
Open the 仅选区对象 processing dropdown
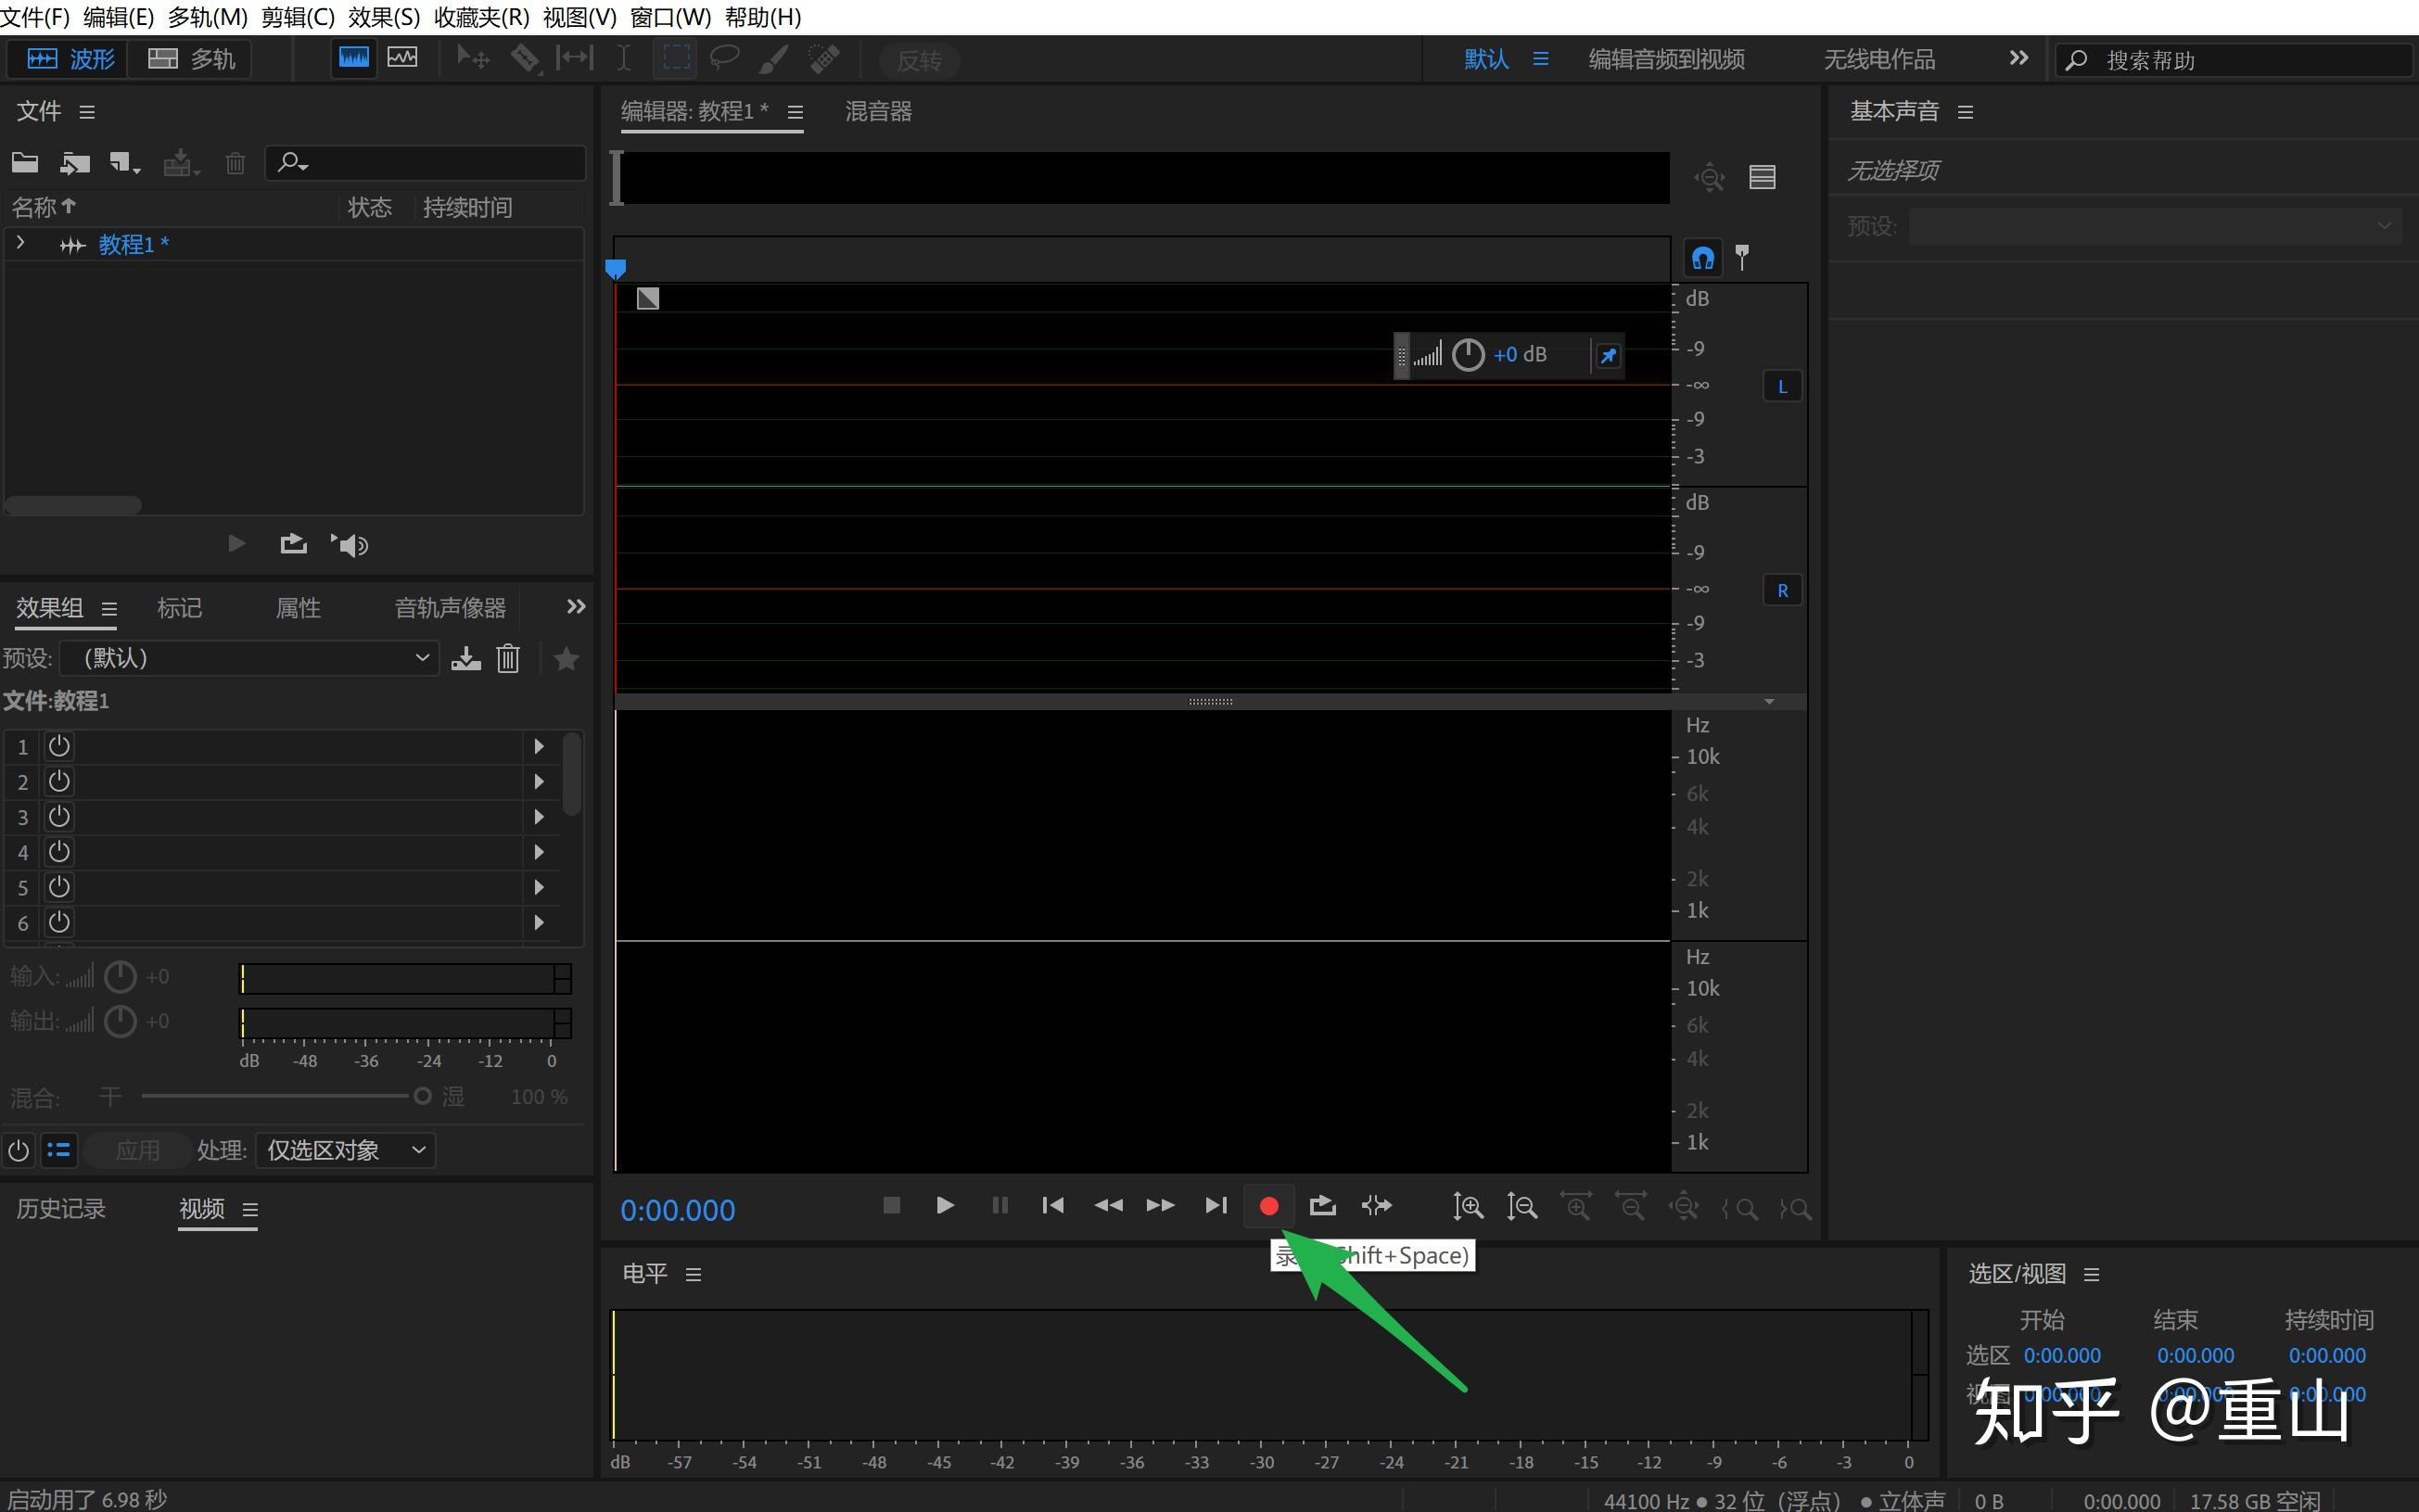tap(345, 1150)
